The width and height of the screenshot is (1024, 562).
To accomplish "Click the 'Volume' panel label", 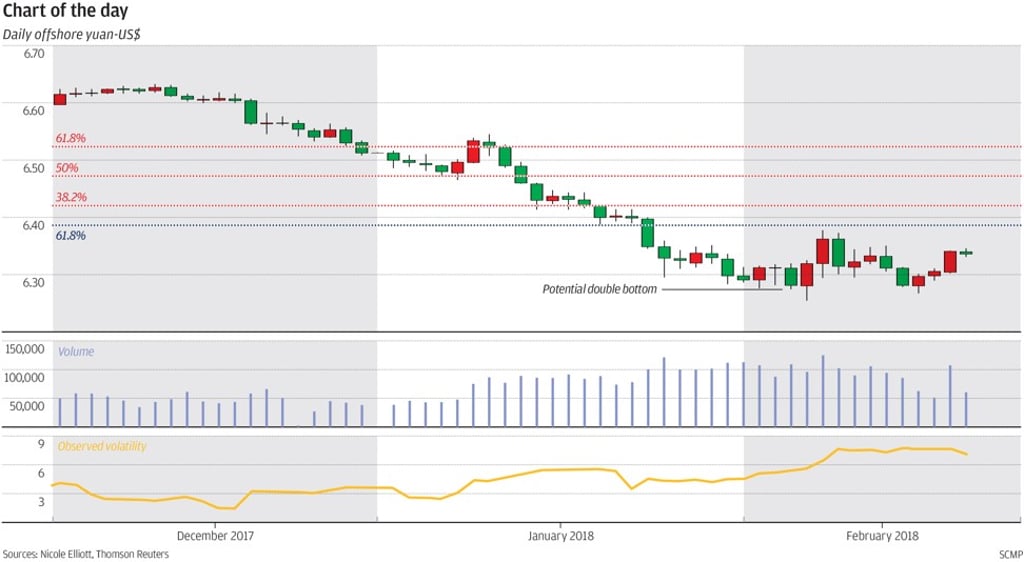I will 76,352.
